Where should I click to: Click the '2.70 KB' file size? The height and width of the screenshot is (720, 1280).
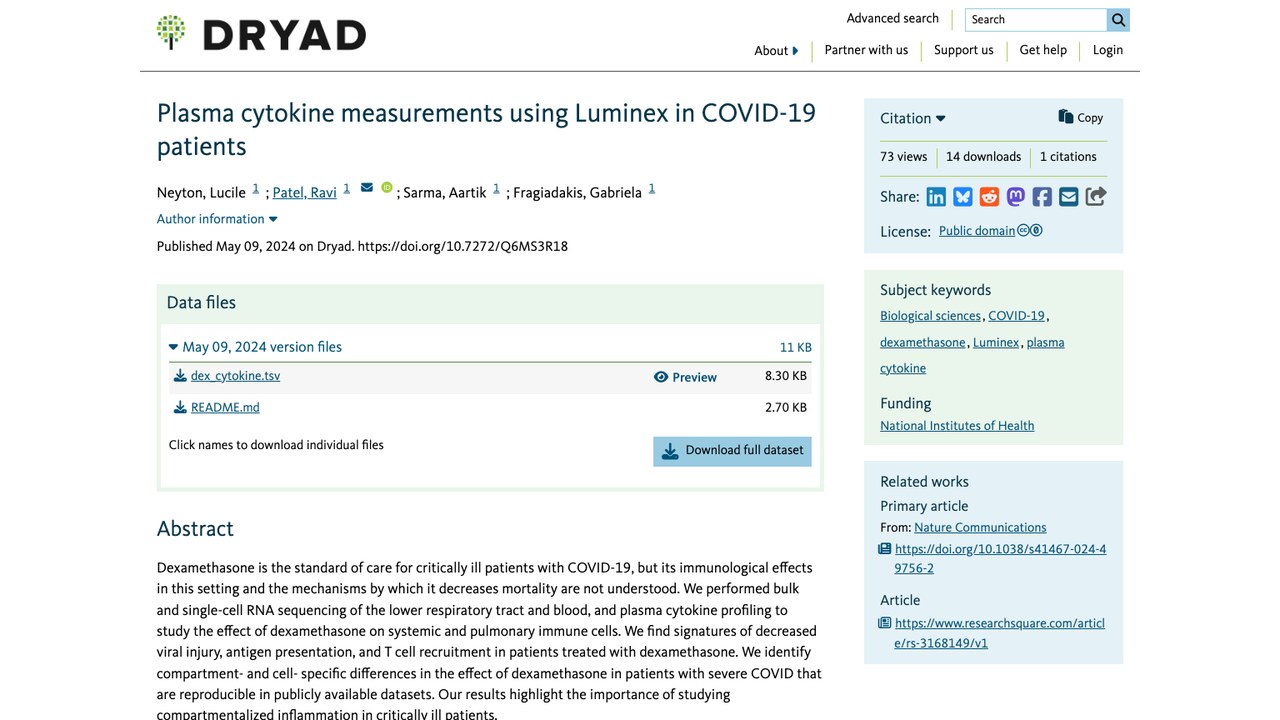click(786, 408)
